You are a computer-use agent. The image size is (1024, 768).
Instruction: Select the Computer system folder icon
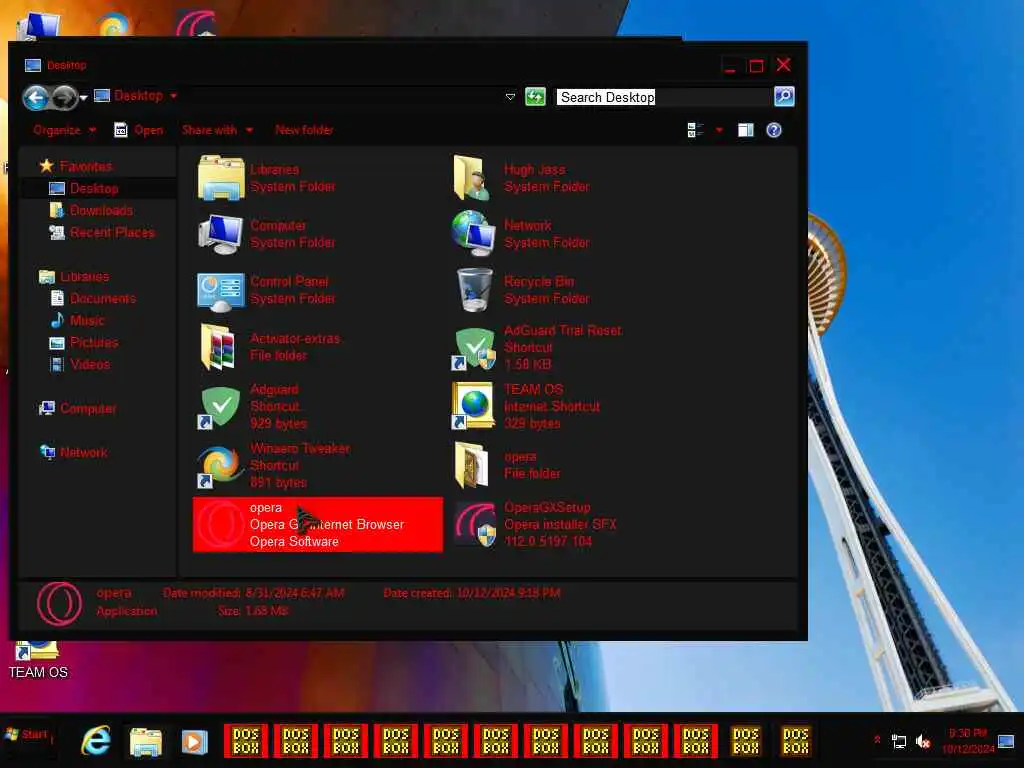[x=221, y=234]
